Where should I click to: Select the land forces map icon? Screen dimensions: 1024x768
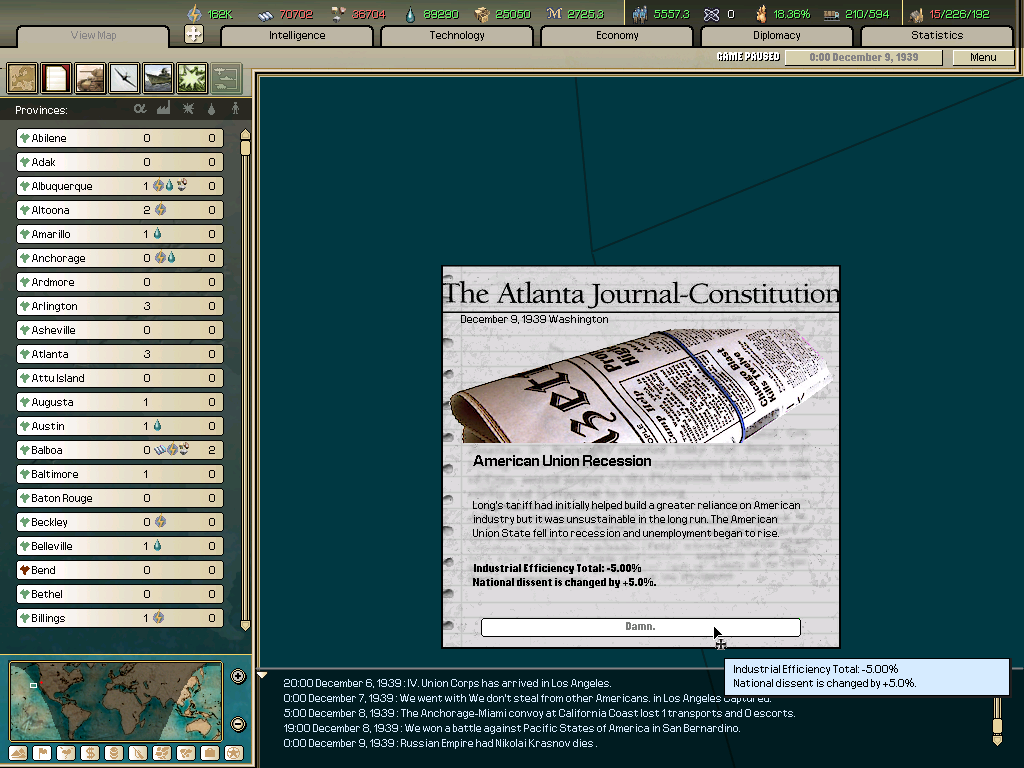(90, 78)
